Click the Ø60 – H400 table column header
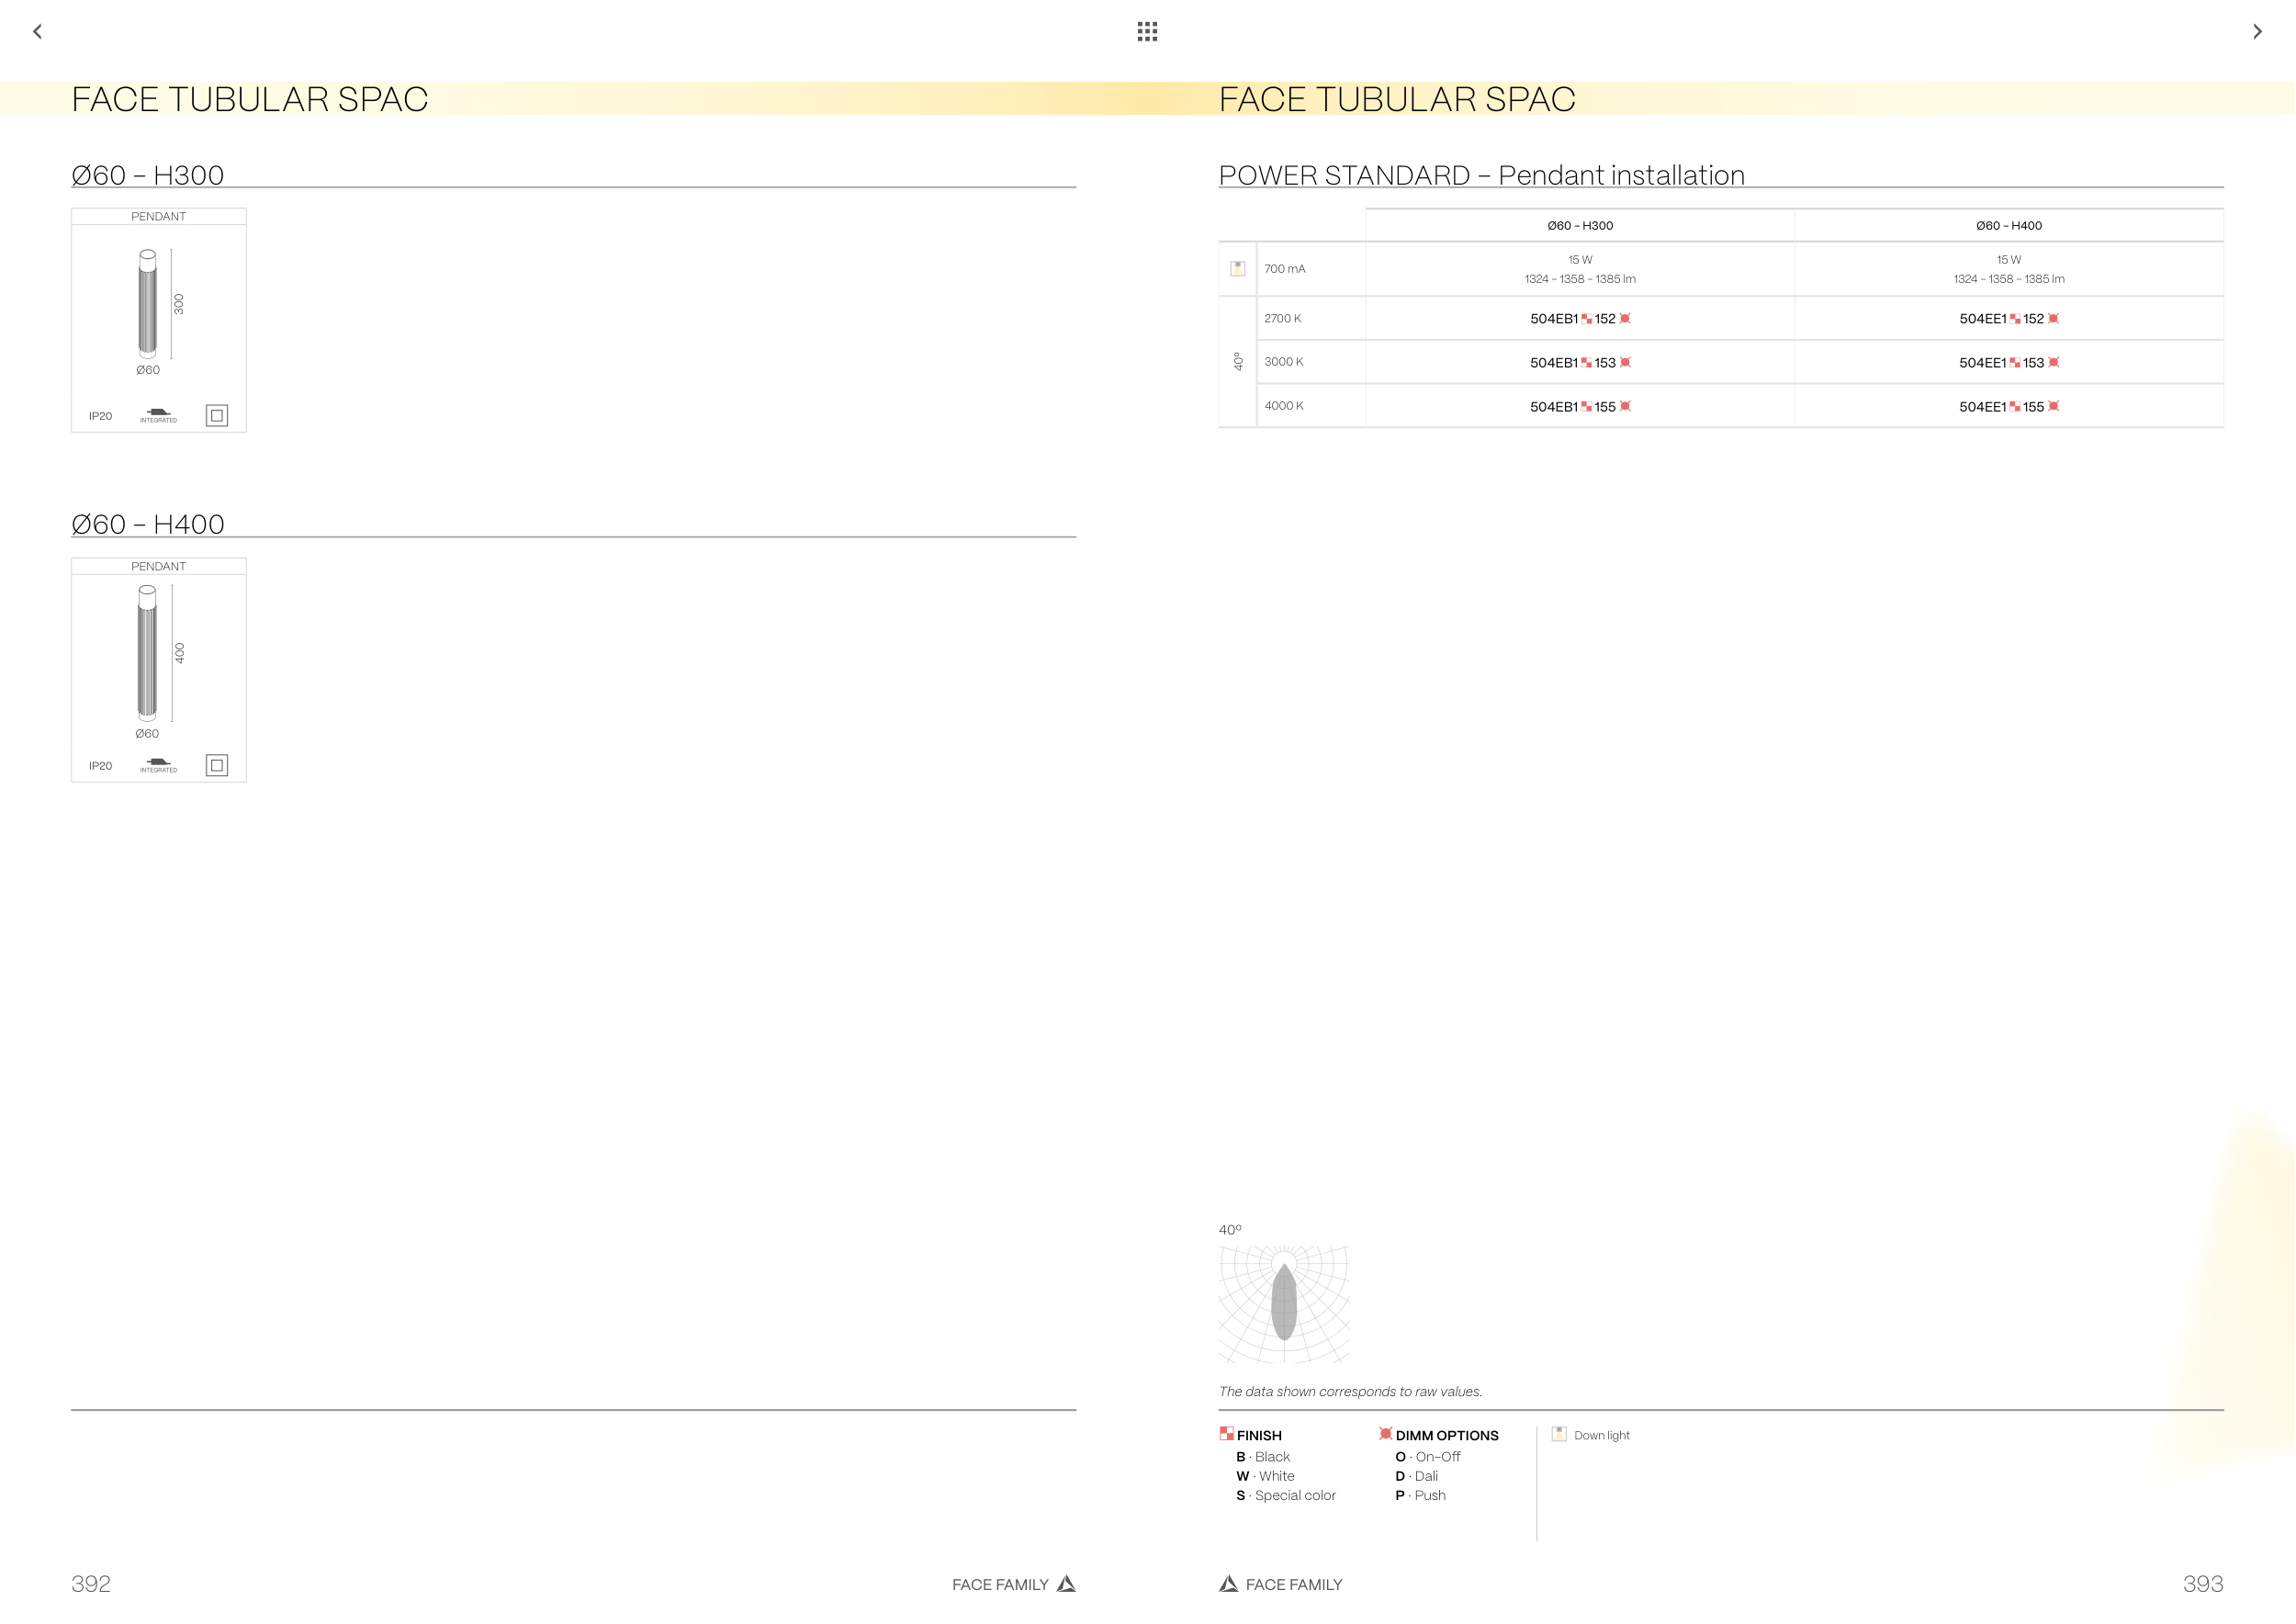This screenshot has width=2296, height=1624. click(2008, 226)
